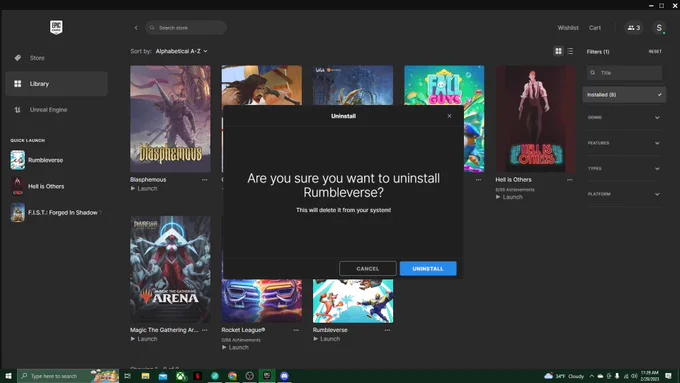The image size is (680, 383).
Task: Click the Magic The Gathering Arena cover art
Action: (x=170, y=269)
